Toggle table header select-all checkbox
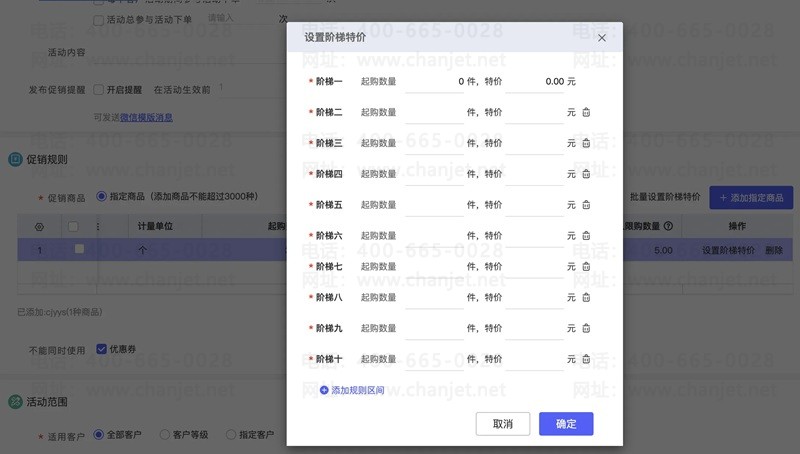Viewport: 800px width, 454px height. click(73, 226)
